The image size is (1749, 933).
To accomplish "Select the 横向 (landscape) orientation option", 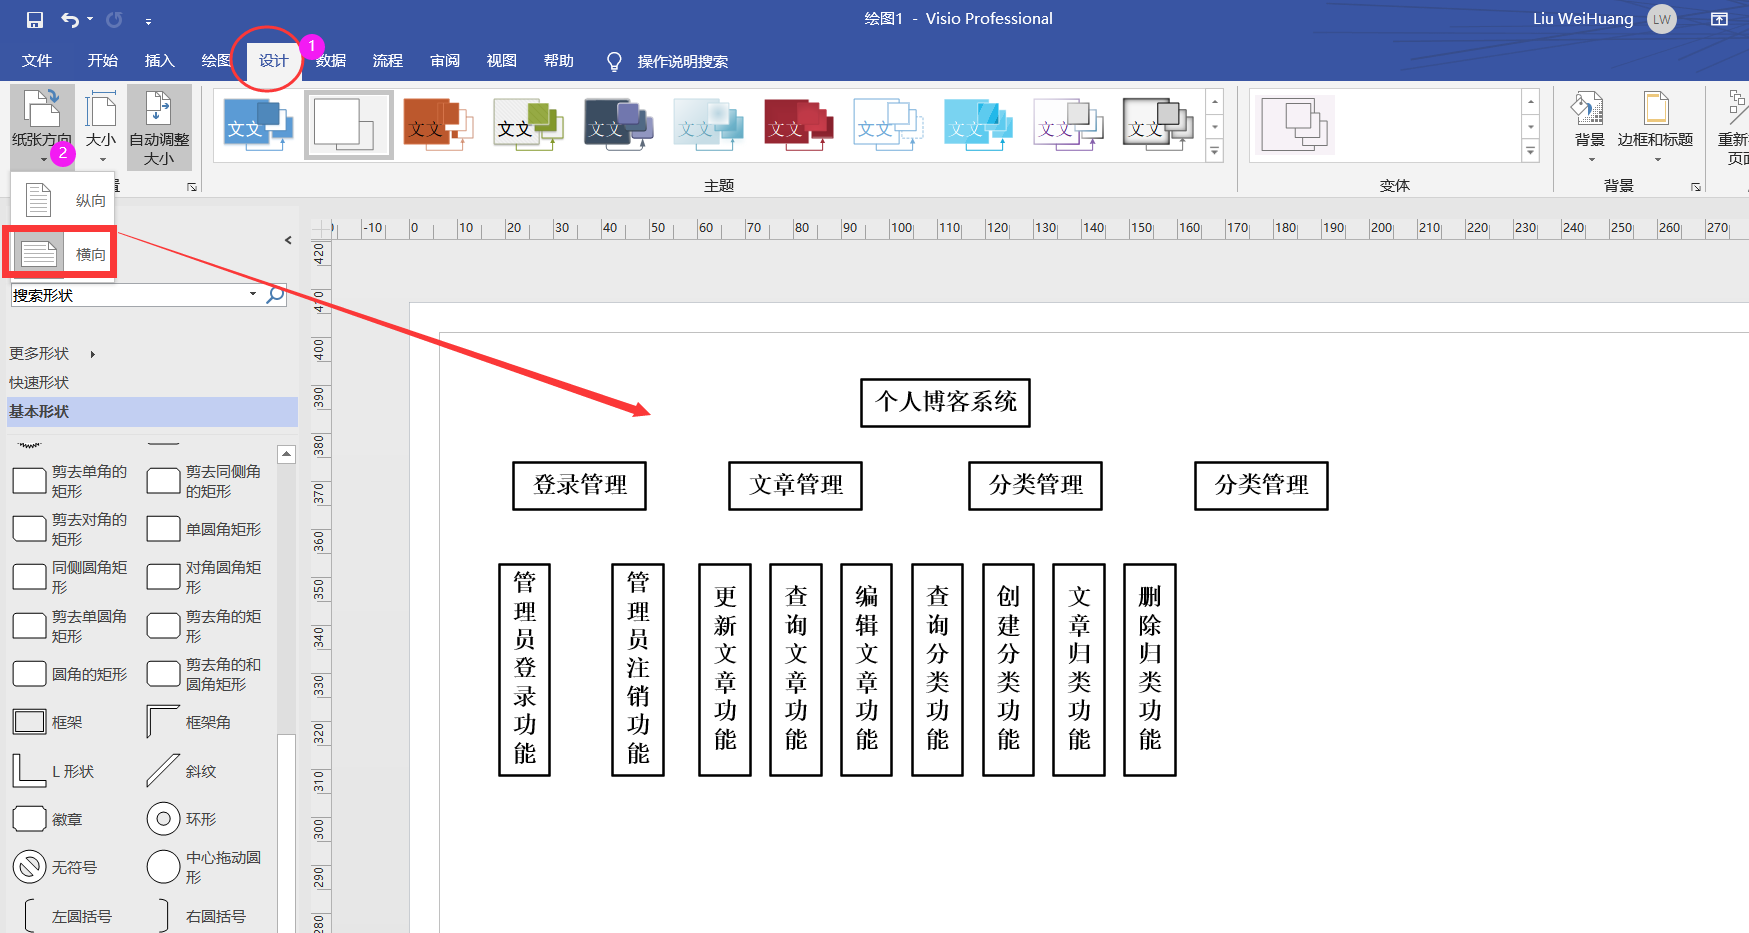I will [60, 252].
